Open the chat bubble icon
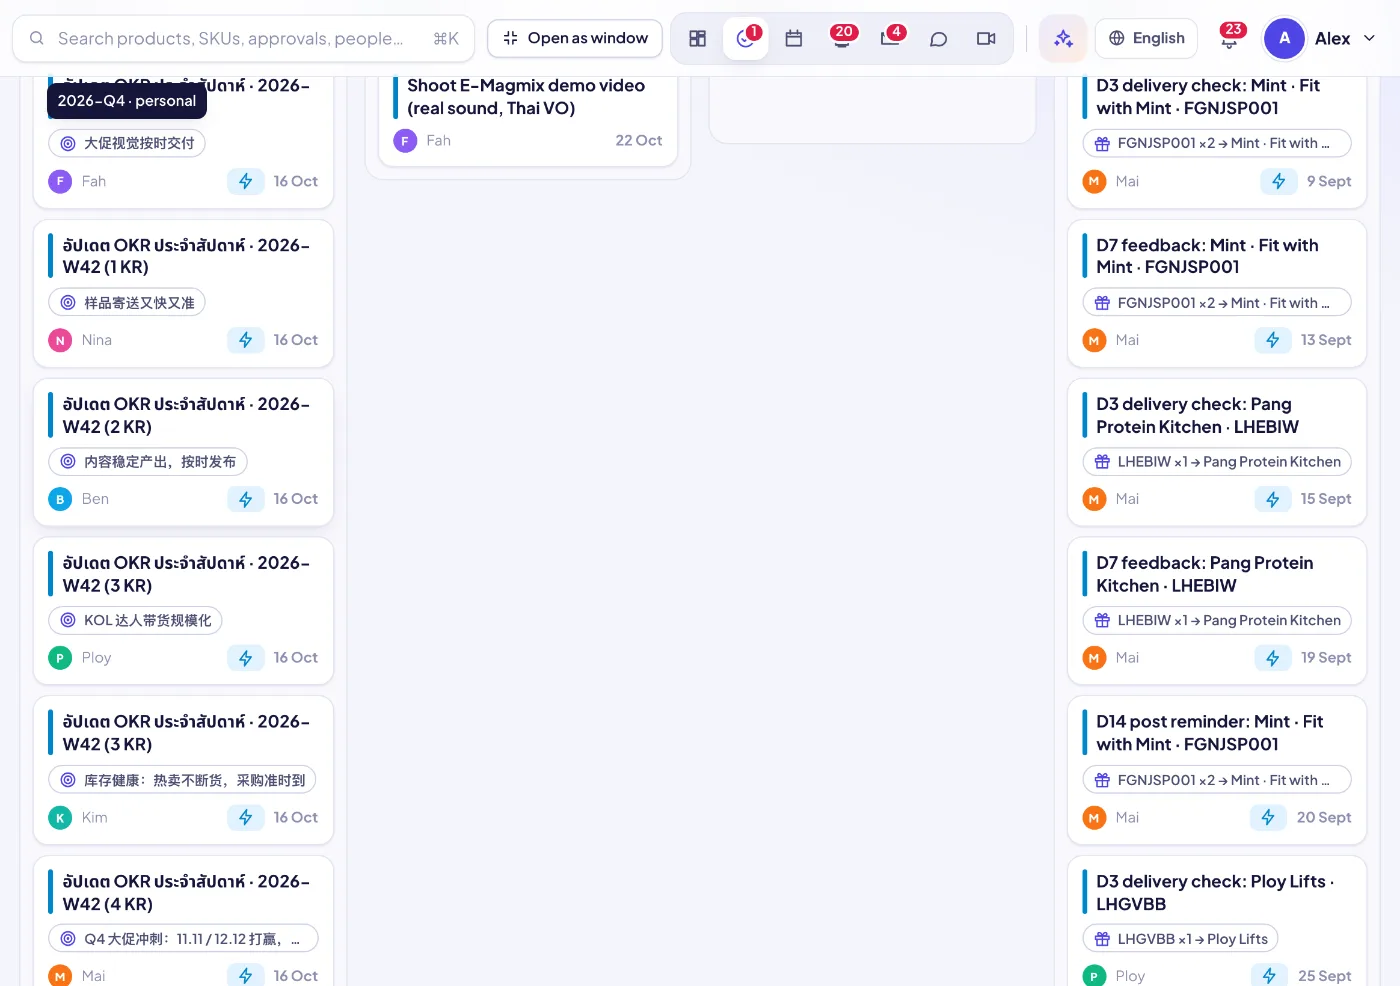This screenshot has width=1400, height=986. [x=938, y=38]
